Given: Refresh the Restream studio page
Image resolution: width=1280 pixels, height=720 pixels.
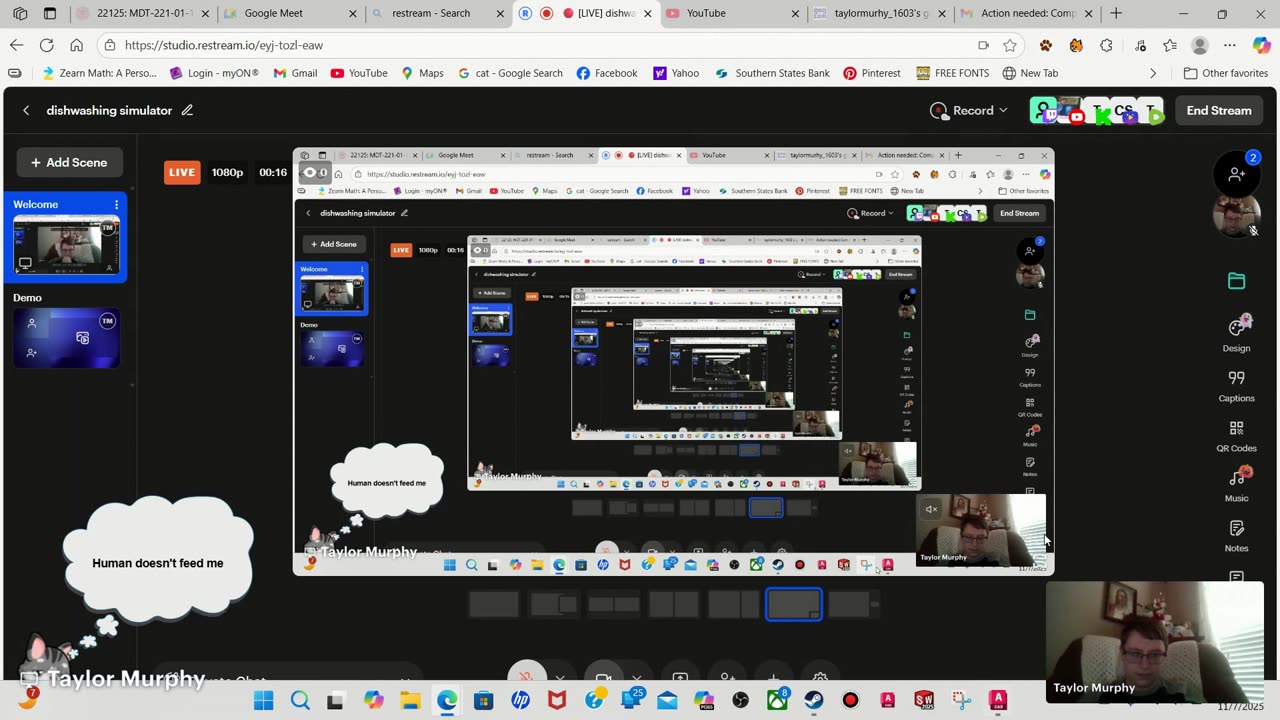Looking at the screenshot, I should [46, 45].
